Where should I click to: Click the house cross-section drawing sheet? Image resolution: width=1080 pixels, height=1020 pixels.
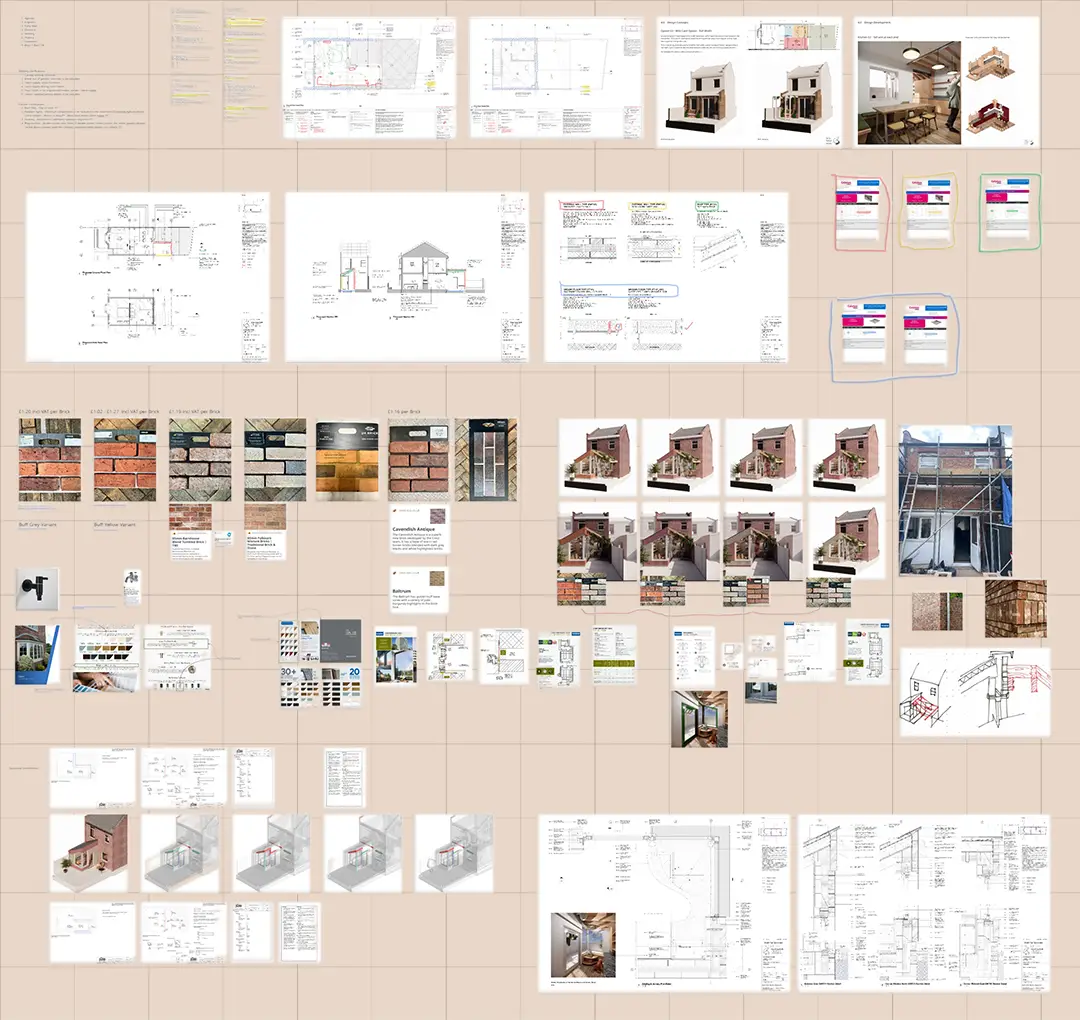pos(406,276)
